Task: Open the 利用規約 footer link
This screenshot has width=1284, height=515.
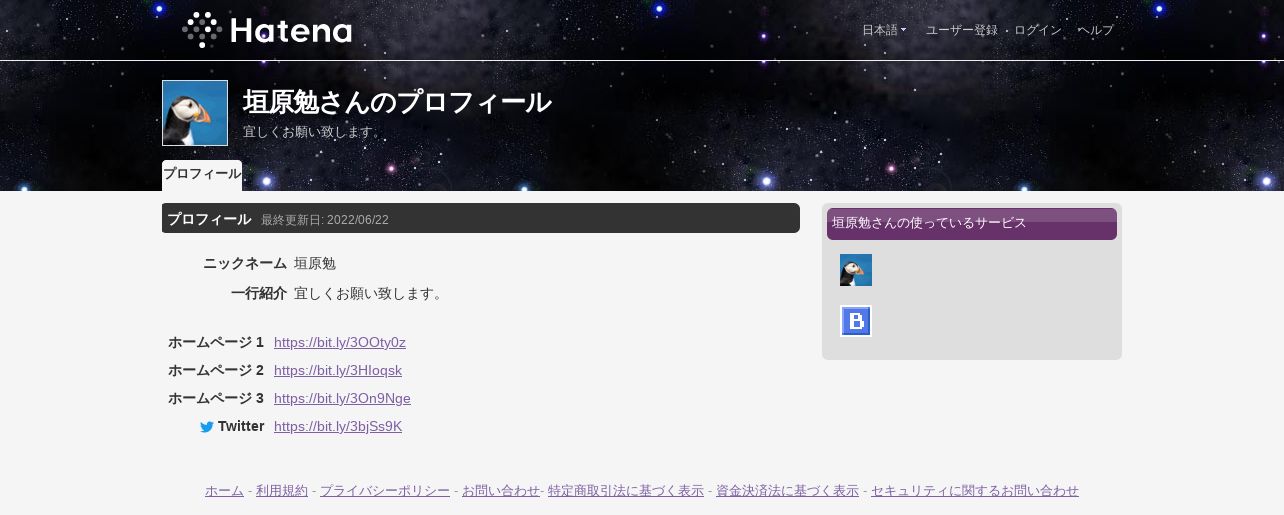Action: (x=282, y=490)
